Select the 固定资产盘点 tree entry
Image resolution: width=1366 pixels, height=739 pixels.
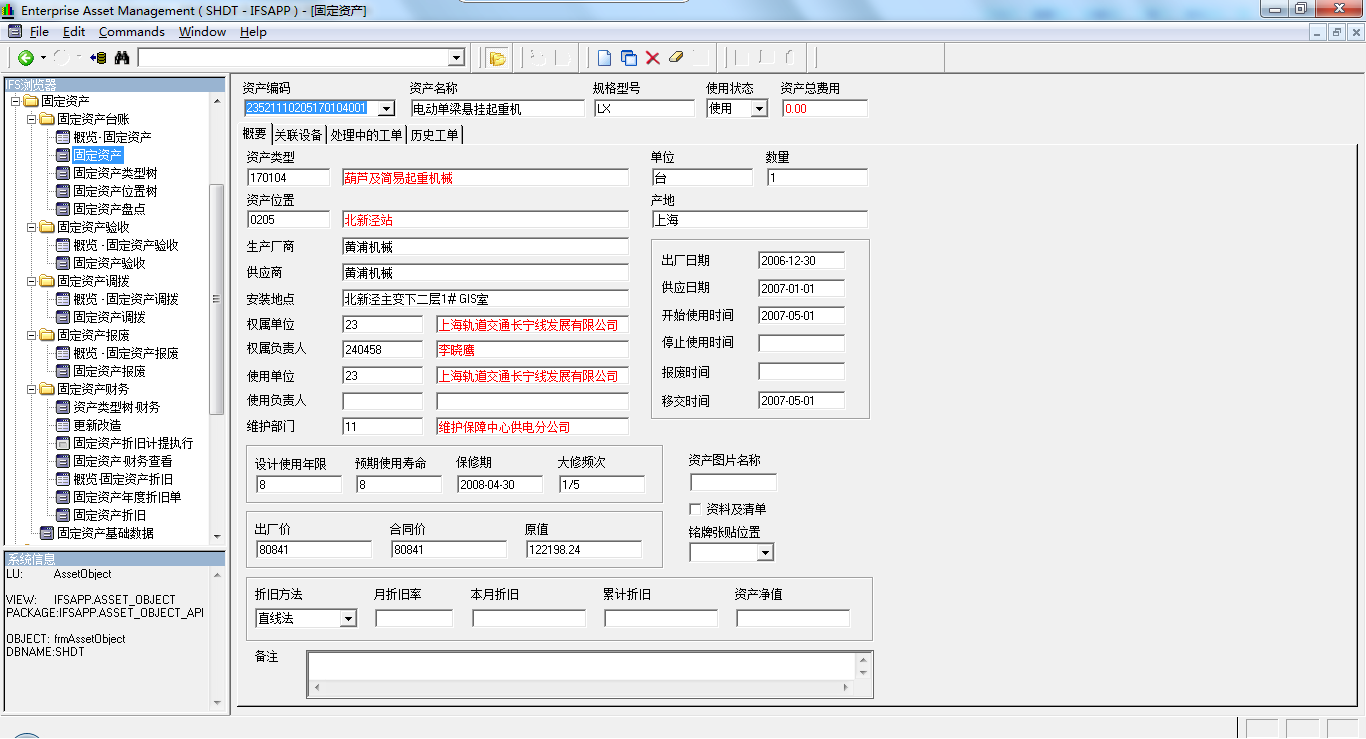(x=110, y=209)
